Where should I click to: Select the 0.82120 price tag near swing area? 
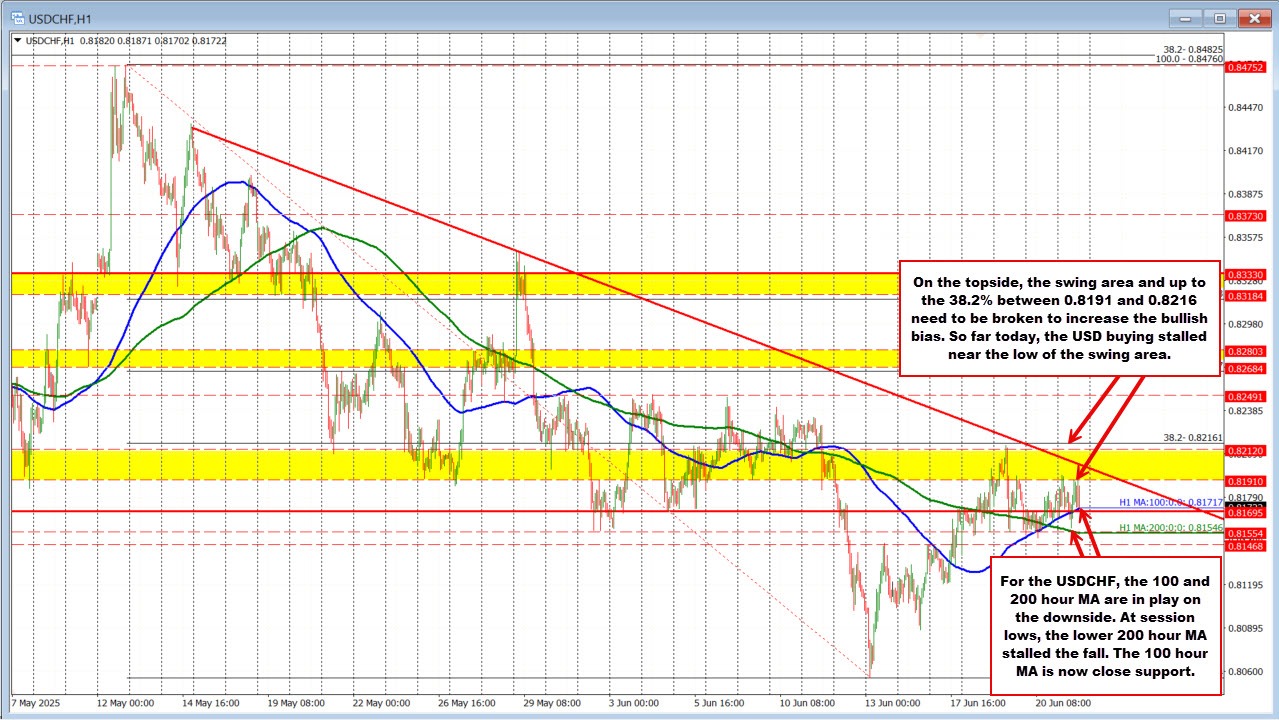point(1247,452)
